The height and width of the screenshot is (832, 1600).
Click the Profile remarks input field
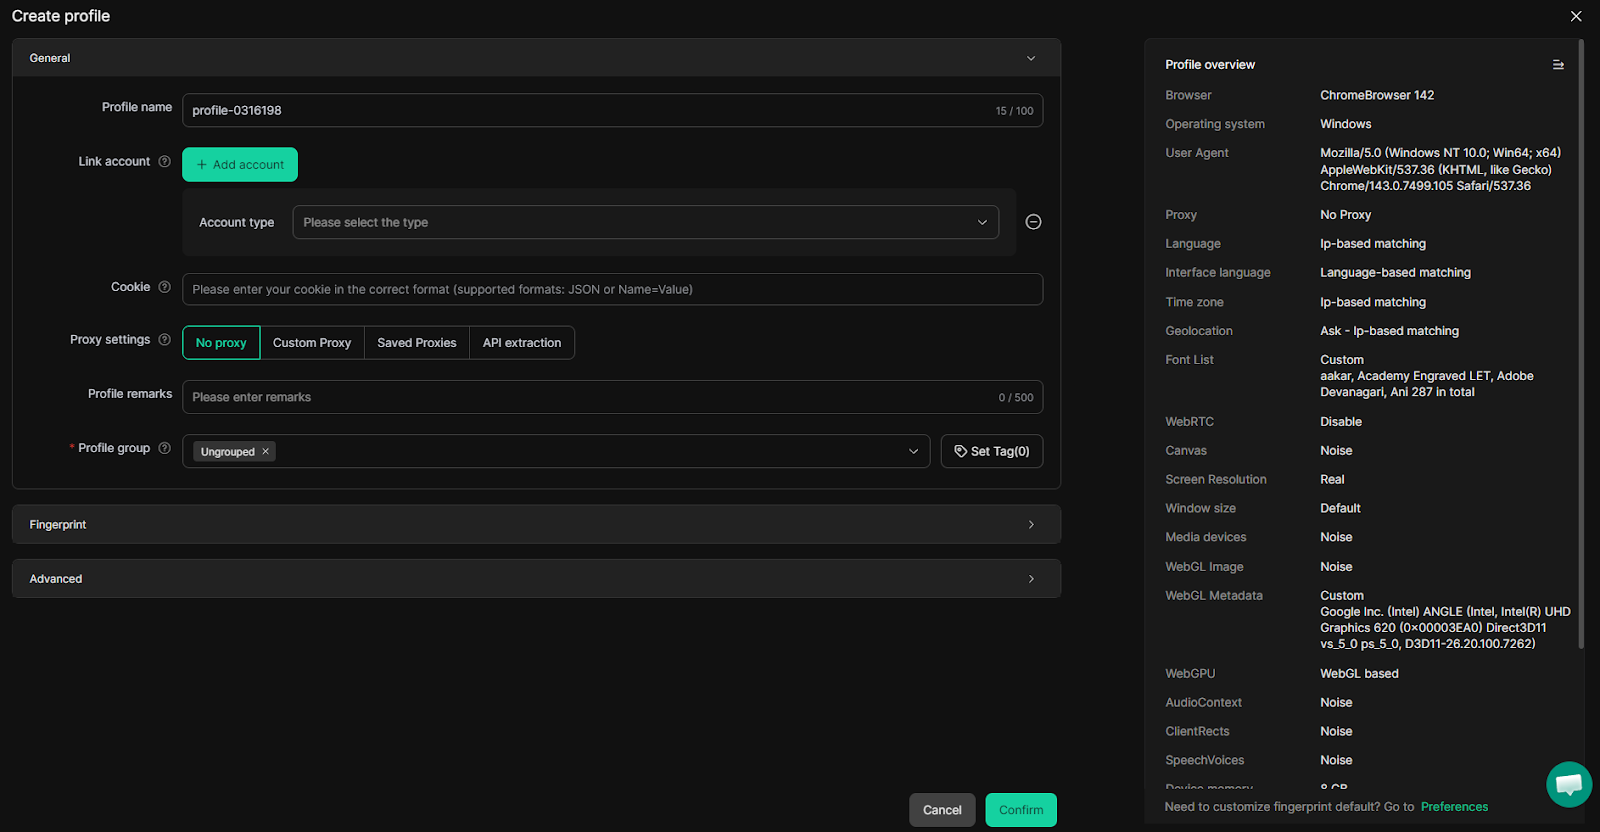[x=590, y=398]
